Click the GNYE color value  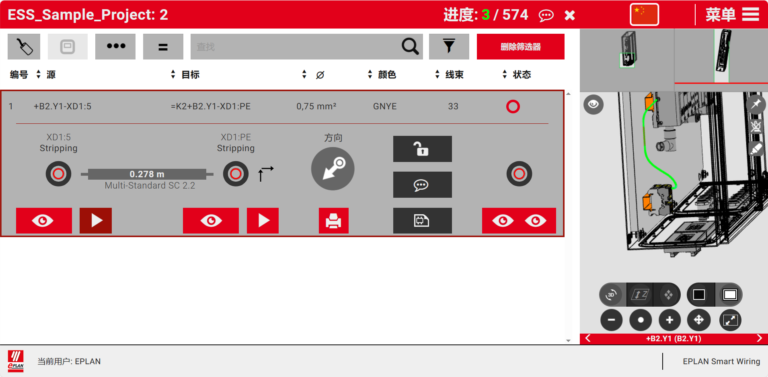pos(384,106)
